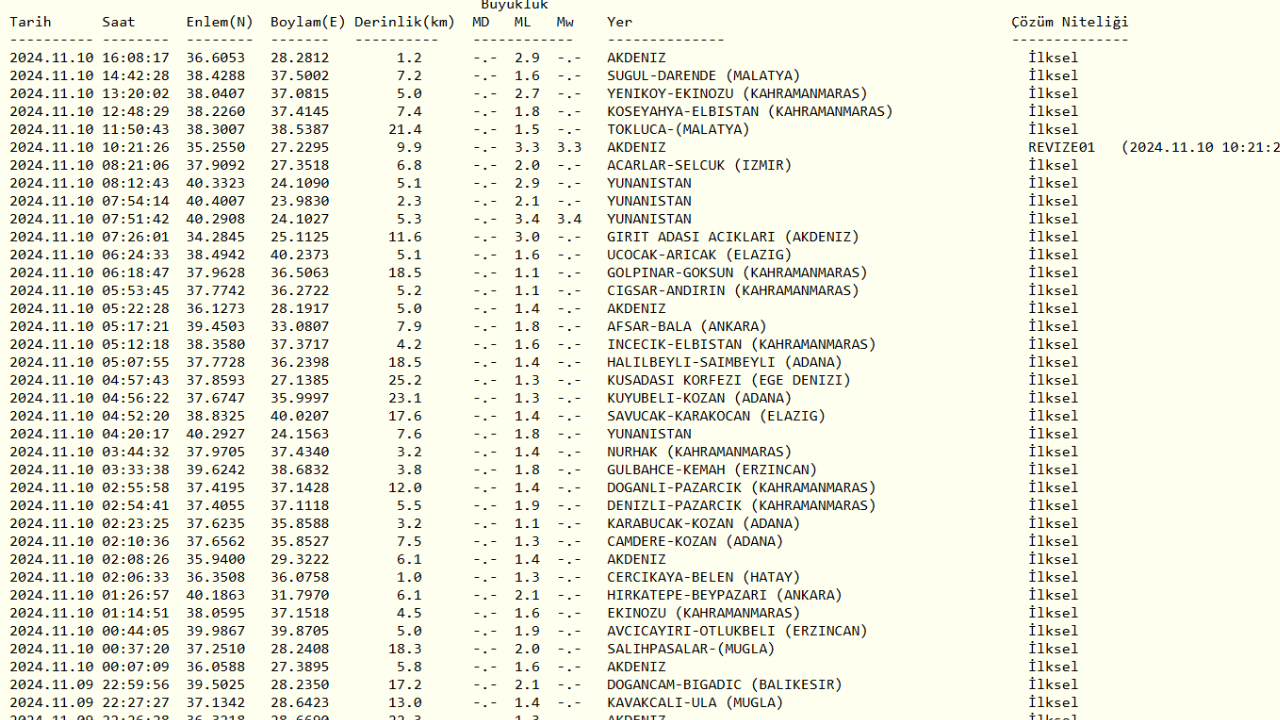
Task: Select the place 'SUGUL-DARENDE (MALATYA)'
Action: point(703,76)
